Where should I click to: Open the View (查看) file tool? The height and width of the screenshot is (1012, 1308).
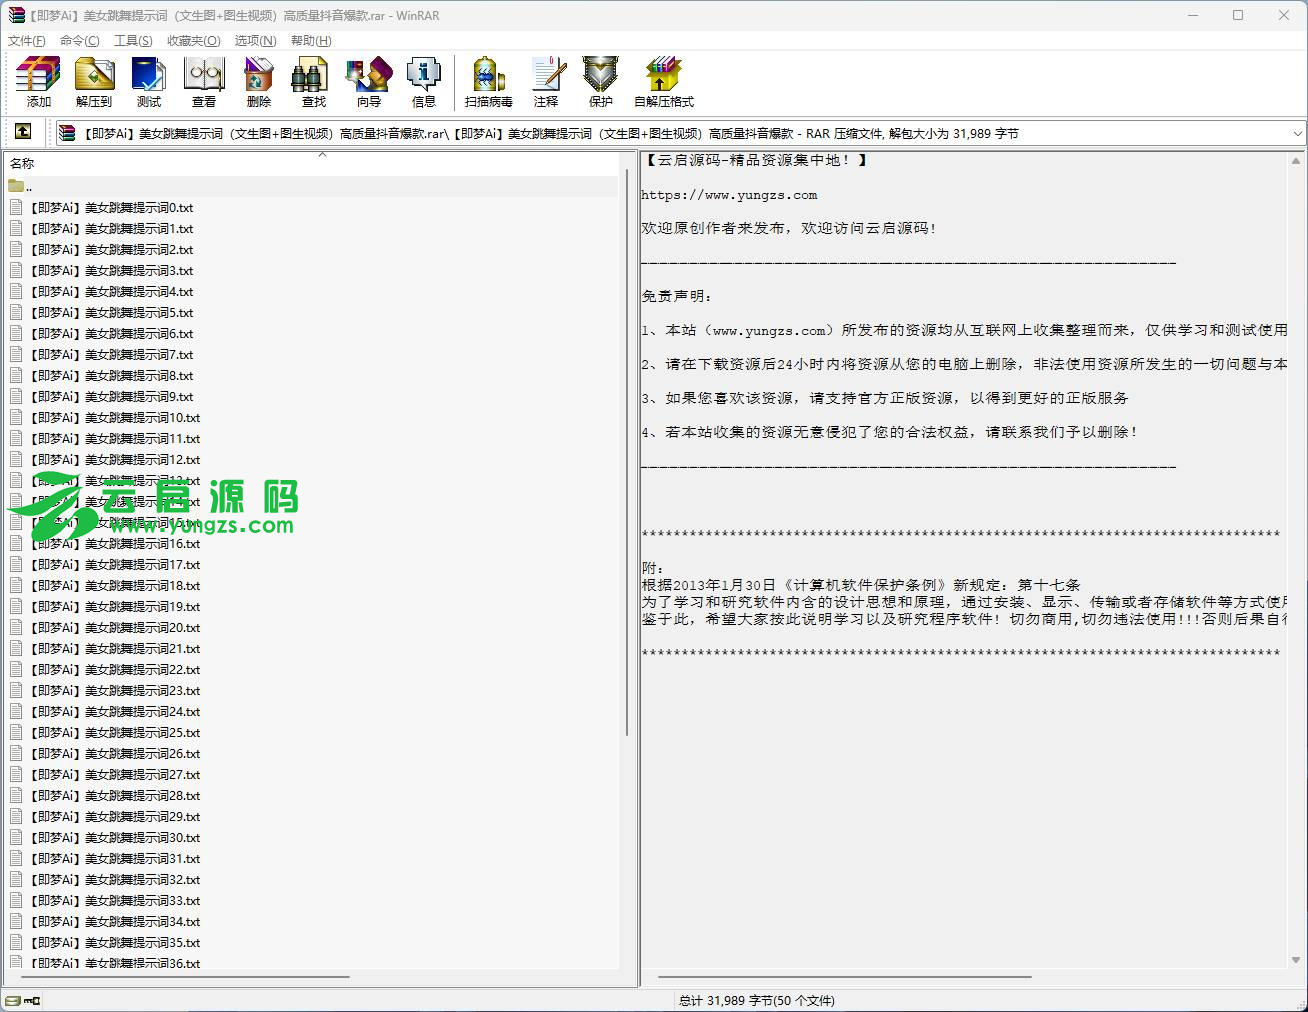point(204,82)
